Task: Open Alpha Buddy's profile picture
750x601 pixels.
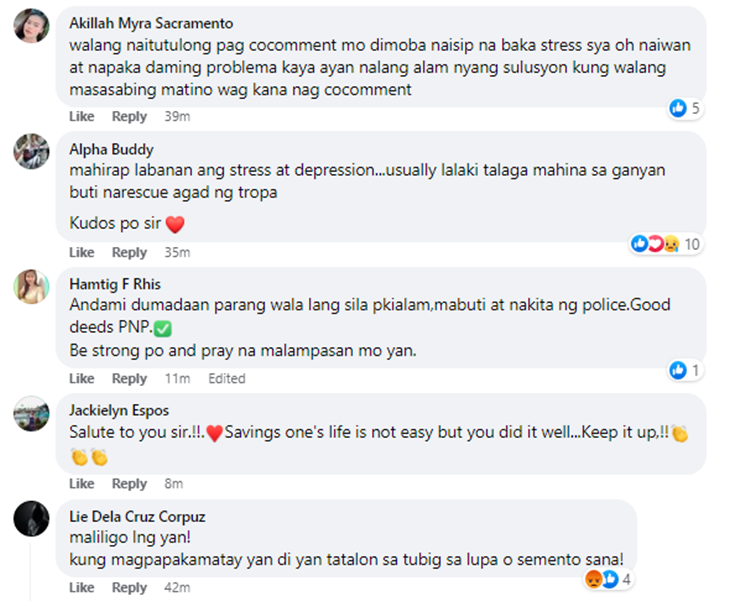Action: click(x=32, y=151)
